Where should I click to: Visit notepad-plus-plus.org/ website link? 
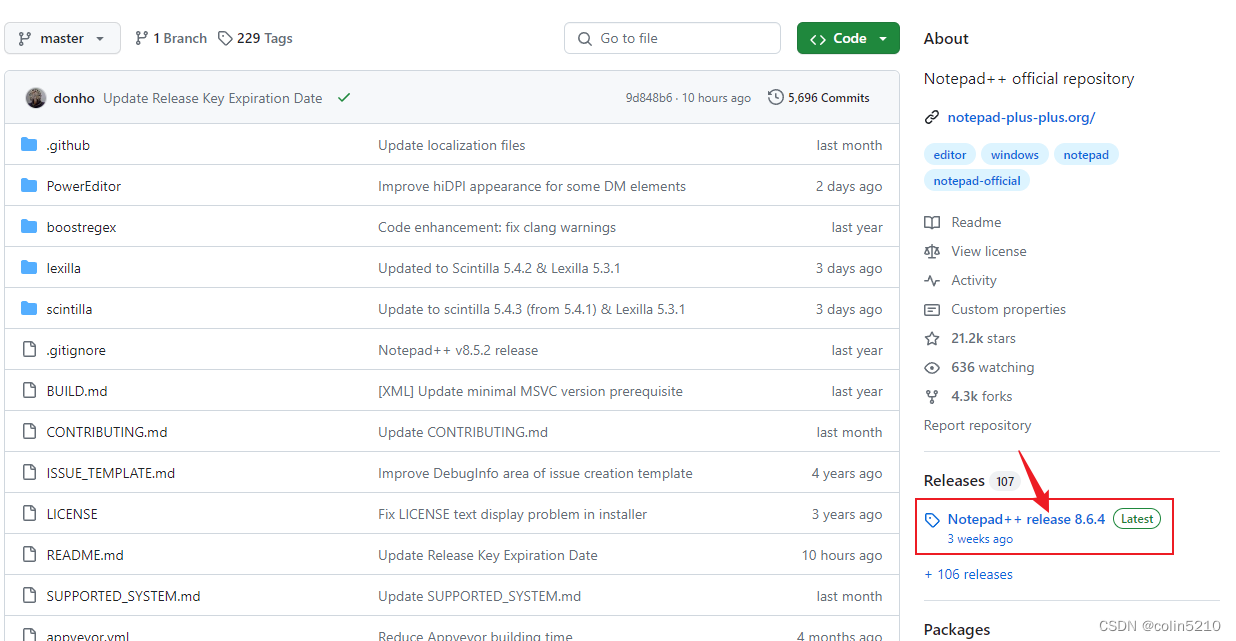click(1021, 117)
